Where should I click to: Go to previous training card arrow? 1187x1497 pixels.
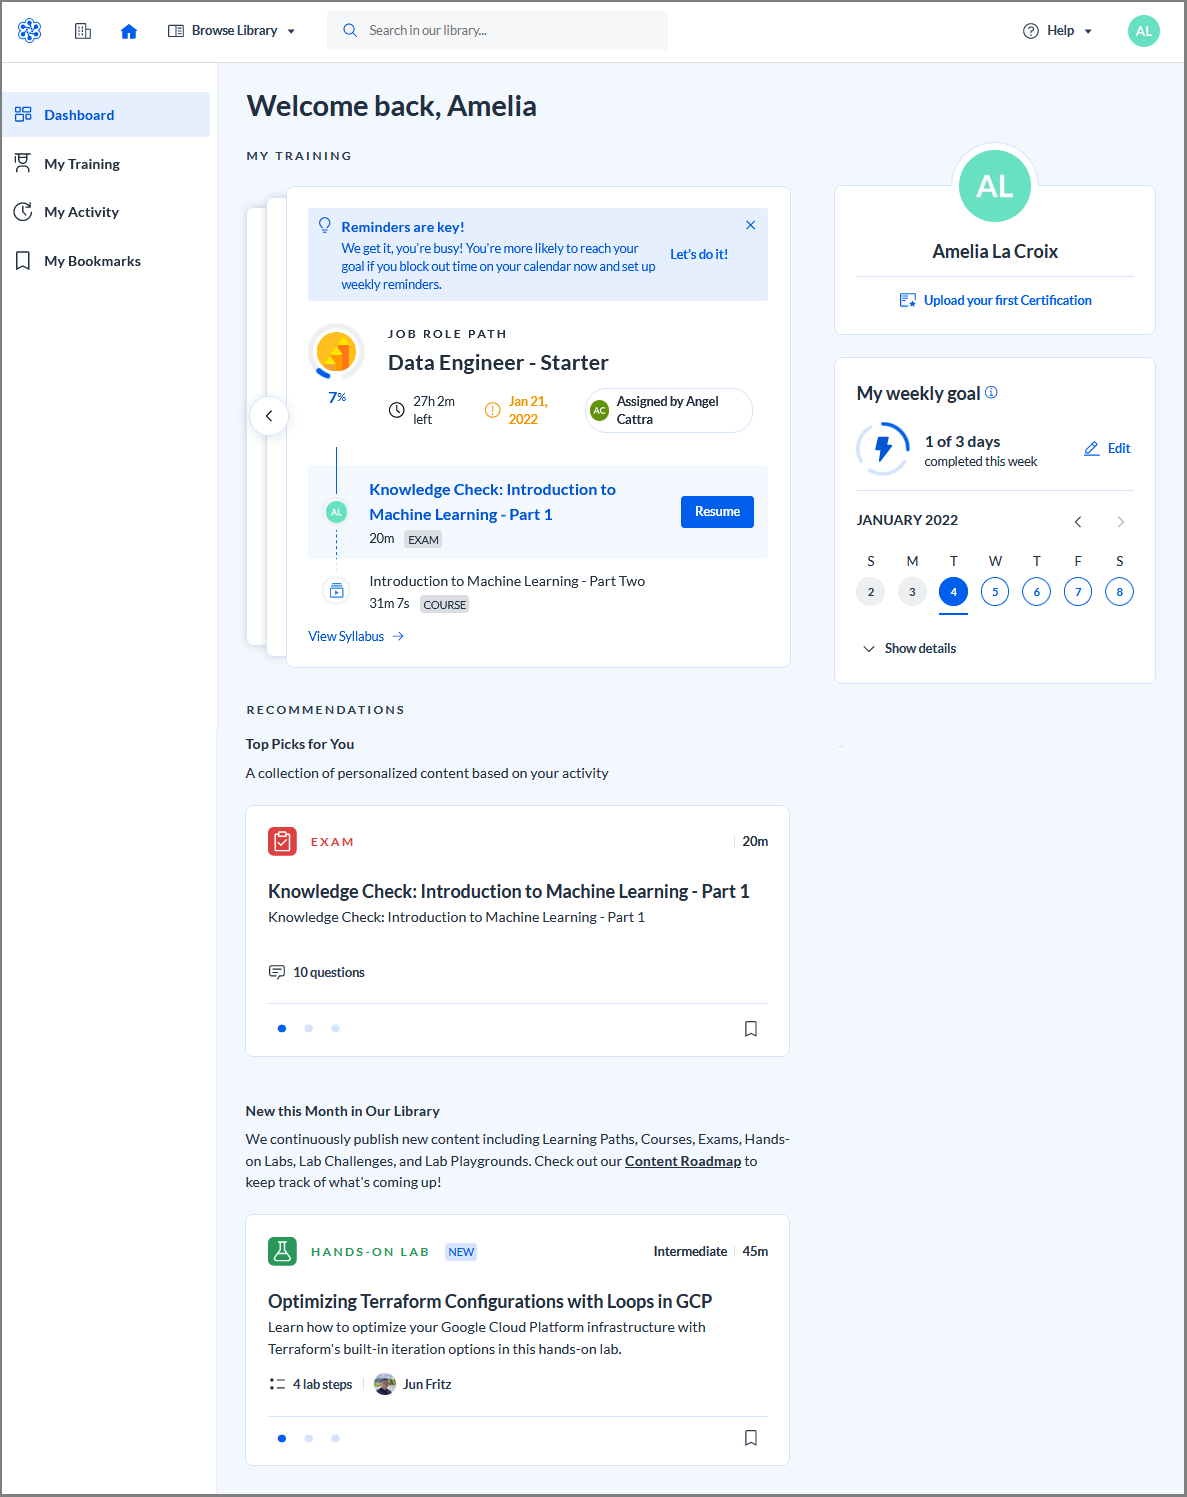(269, 416)
